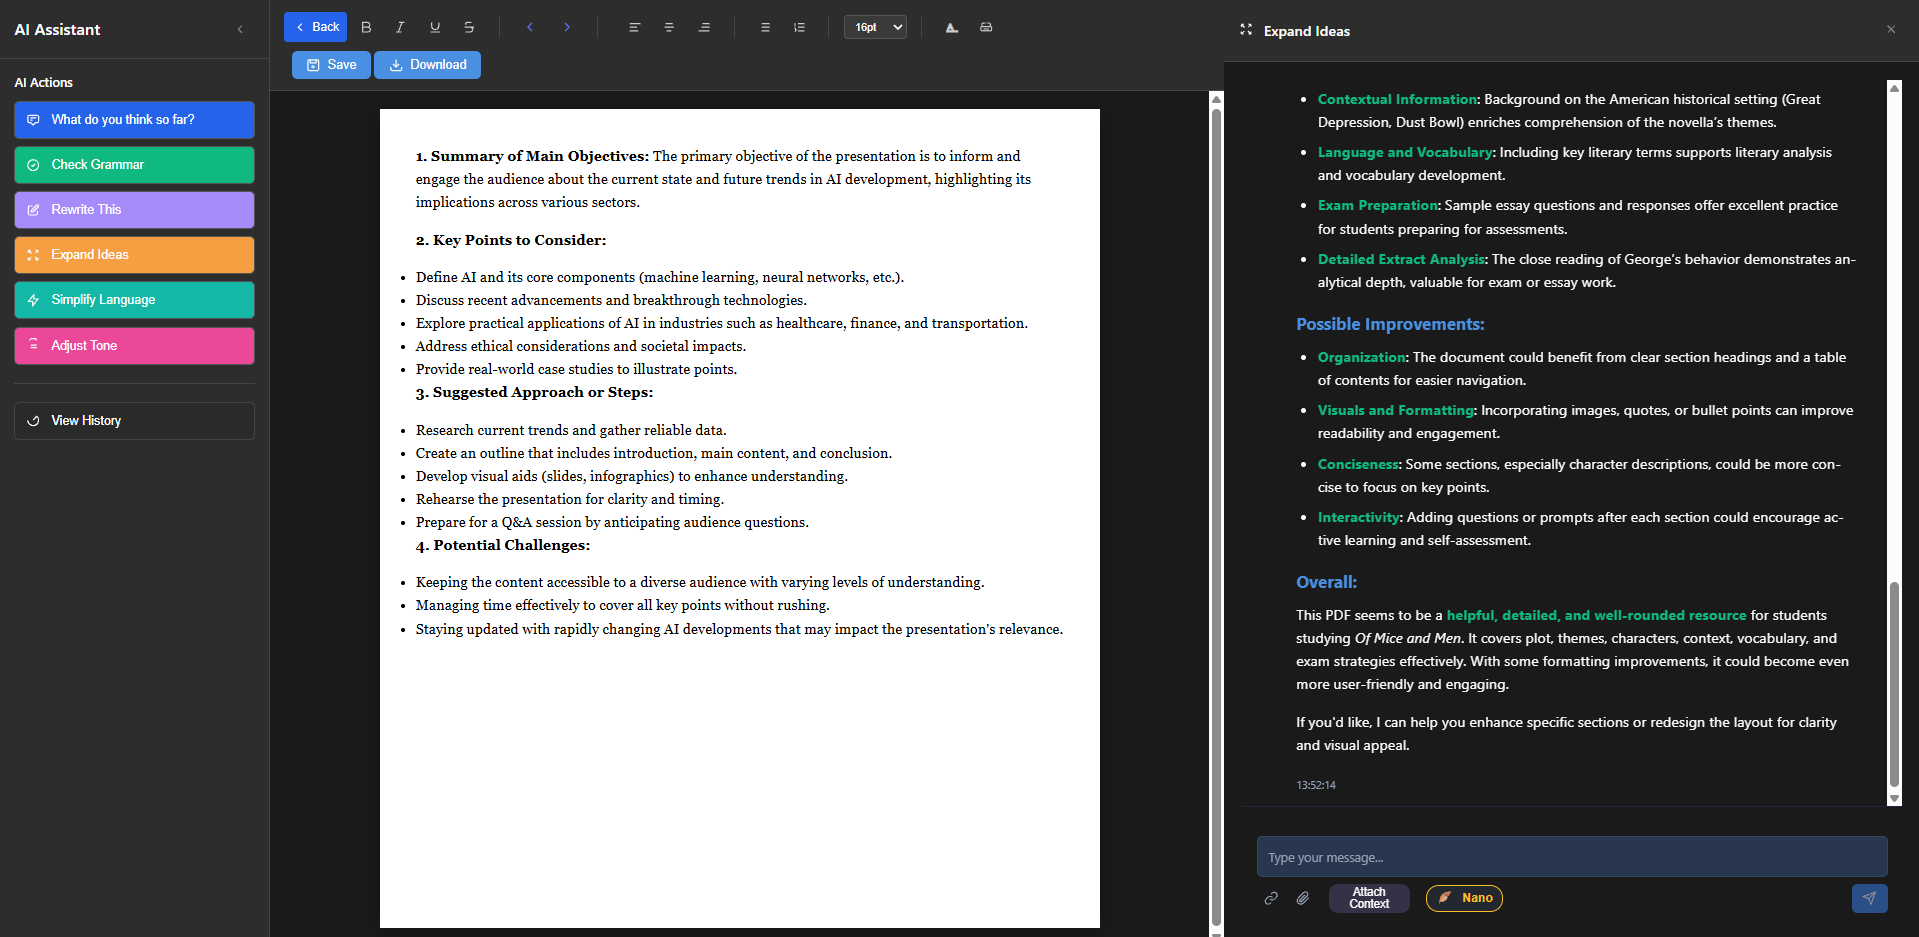Apply strikethrough to text
The height and width of the screenshot is (937, 1919).
469,27
